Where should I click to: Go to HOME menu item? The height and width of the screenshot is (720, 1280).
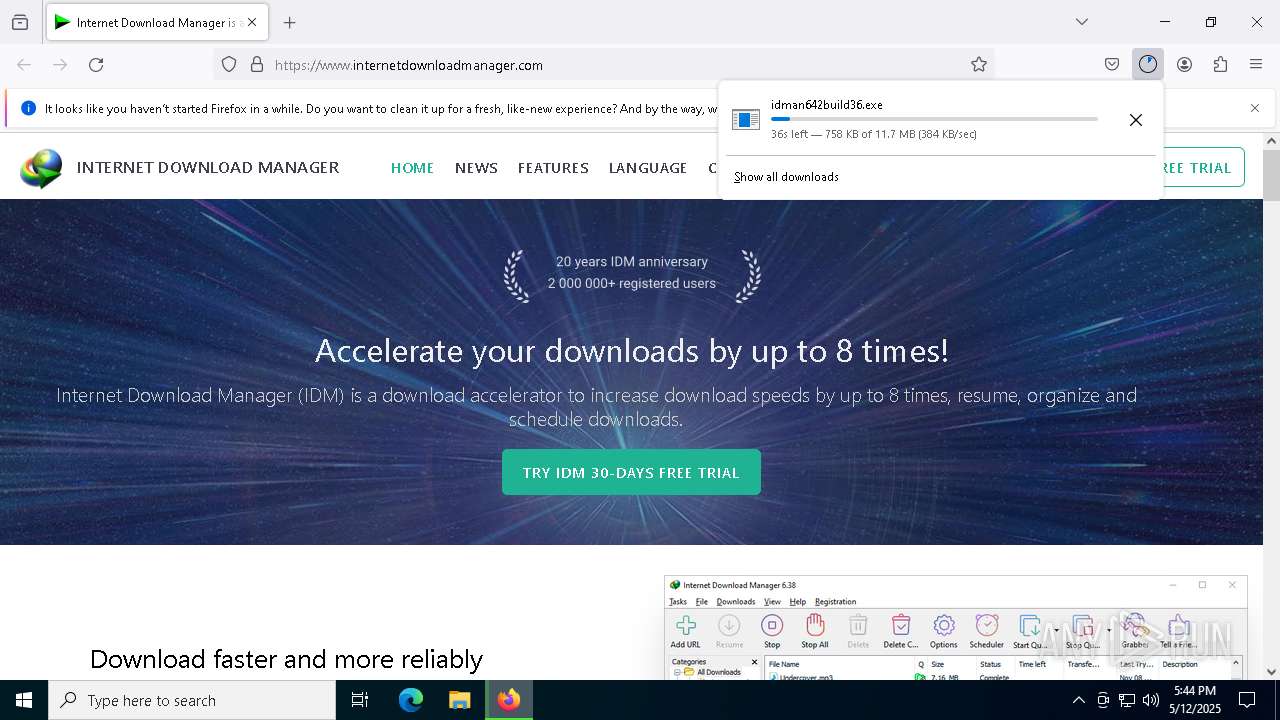pyautogui.click(x=412, y=168)
